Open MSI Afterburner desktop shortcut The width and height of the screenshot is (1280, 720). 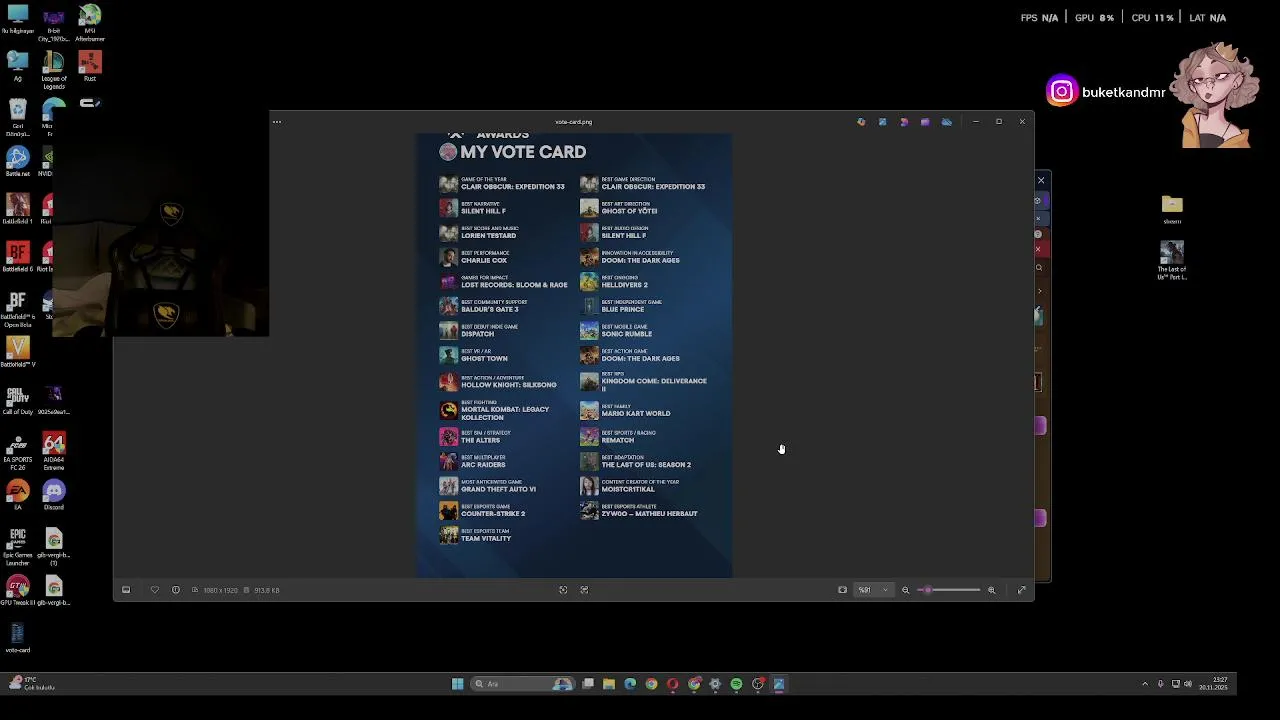(90, 22)
